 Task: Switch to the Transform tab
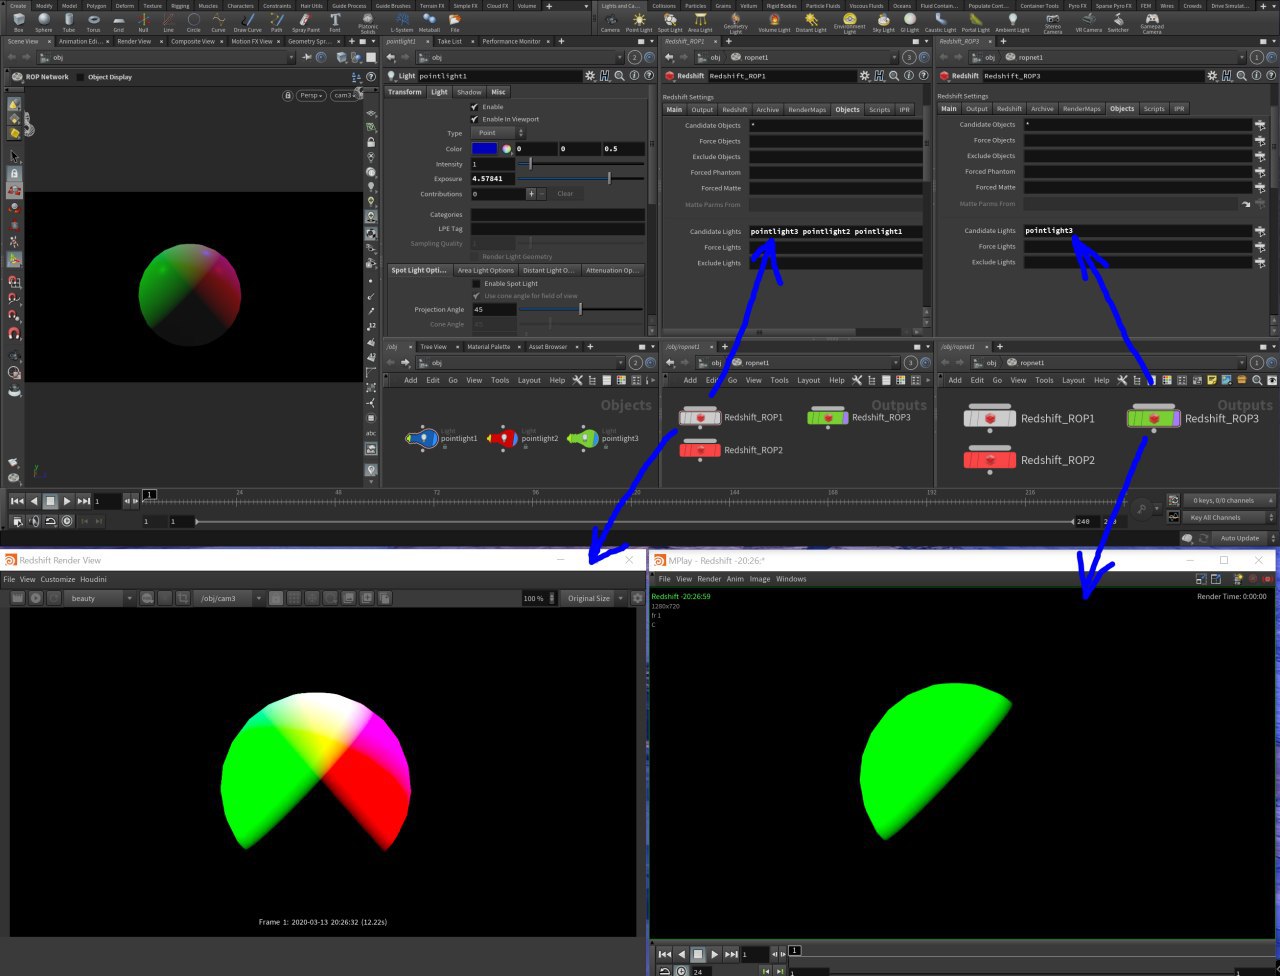point(405,92)
